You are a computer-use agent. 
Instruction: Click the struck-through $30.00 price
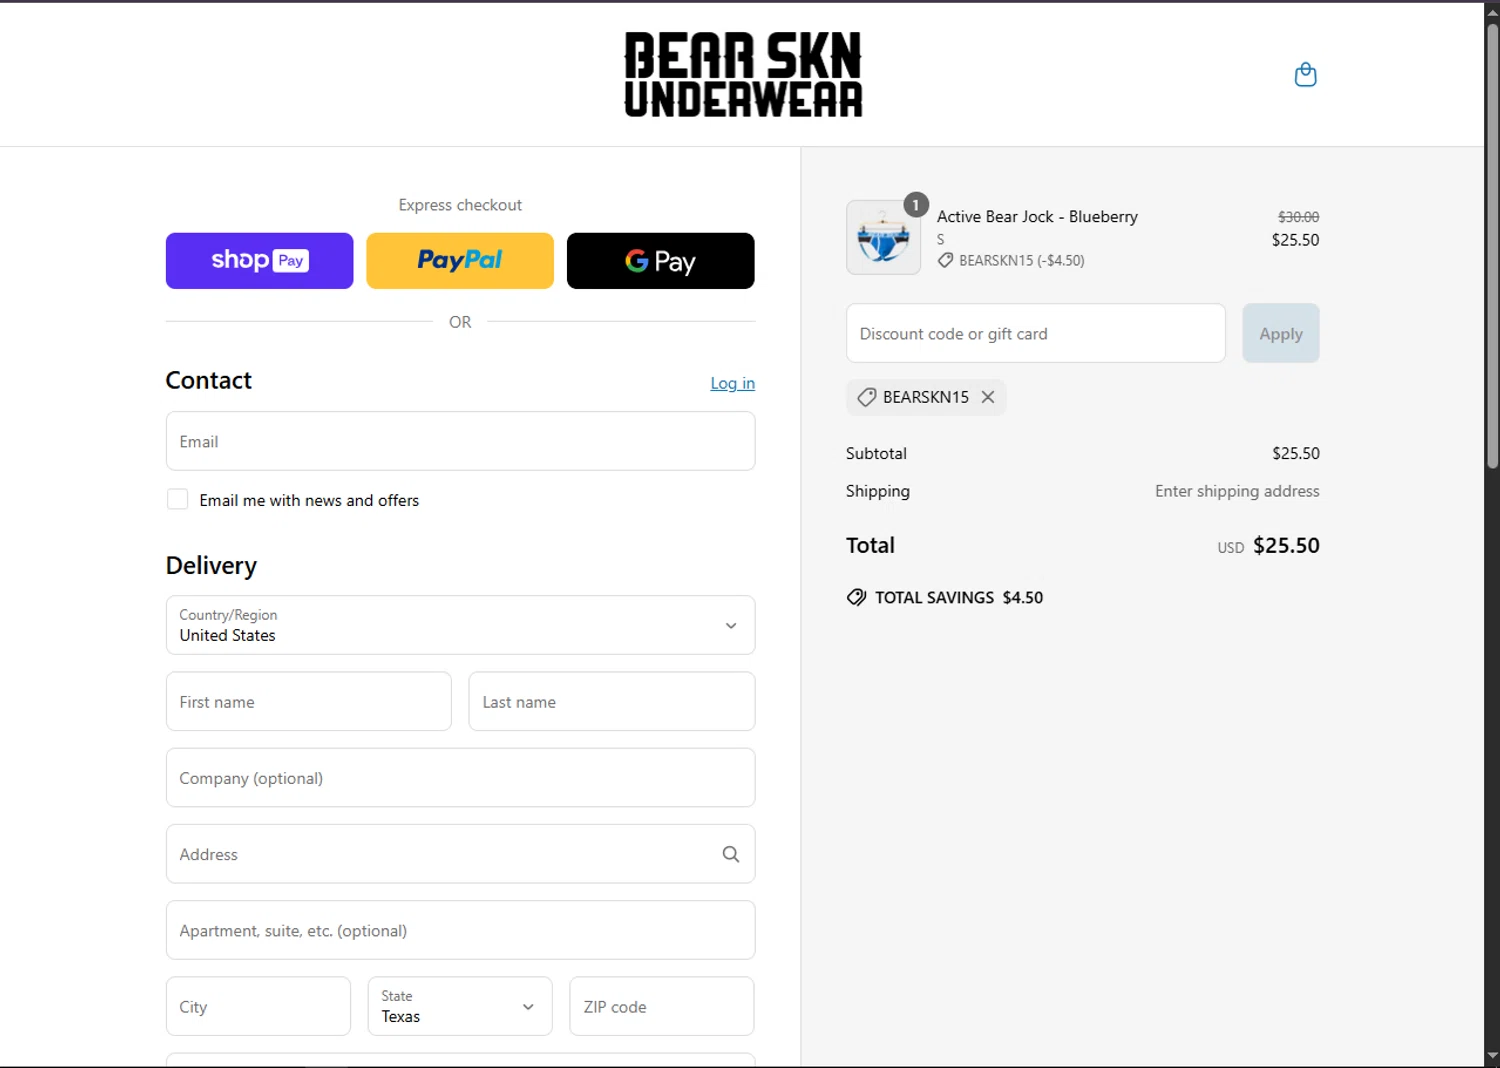pyautogui.click(x=1298, y=216)
